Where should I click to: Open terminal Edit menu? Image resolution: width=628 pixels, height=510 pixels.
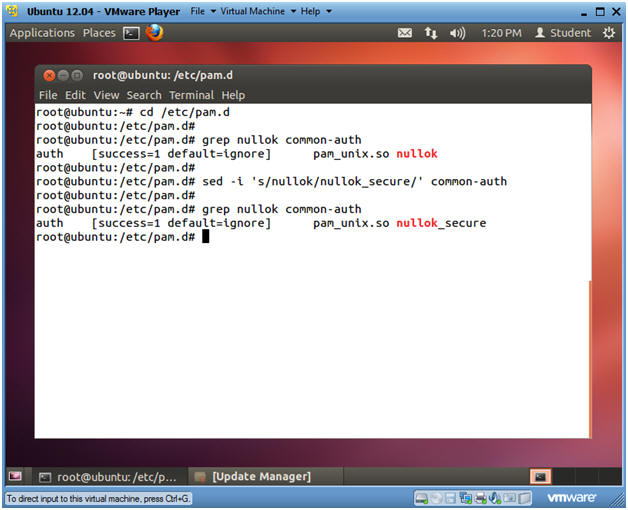(x=75, y=95)
